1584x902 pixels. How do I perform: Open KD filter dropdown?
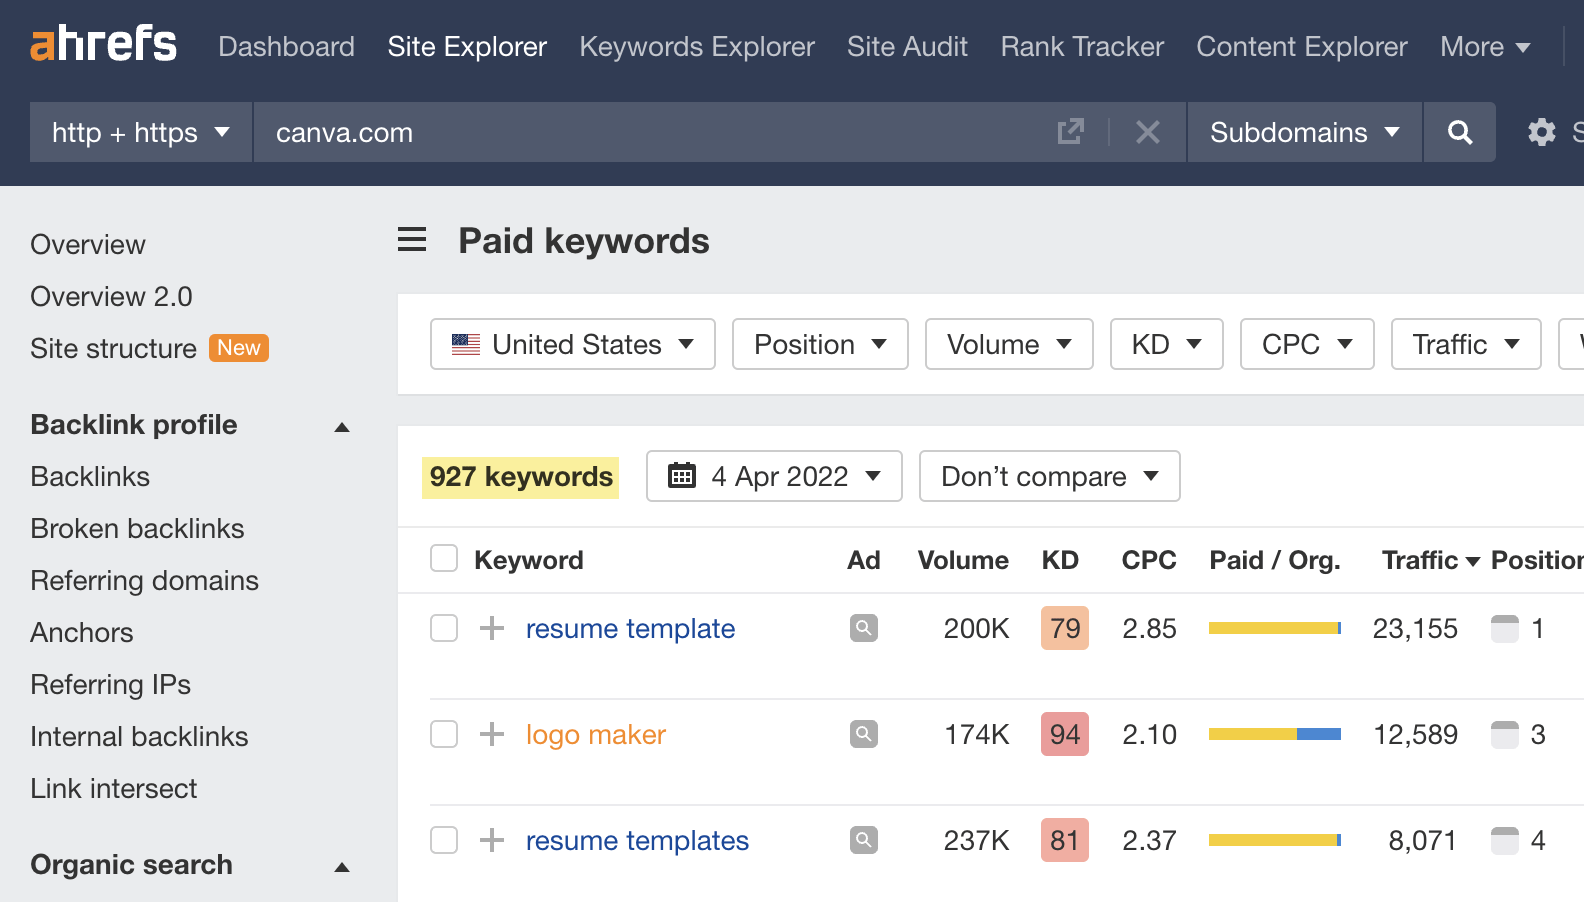point(1167,344)
